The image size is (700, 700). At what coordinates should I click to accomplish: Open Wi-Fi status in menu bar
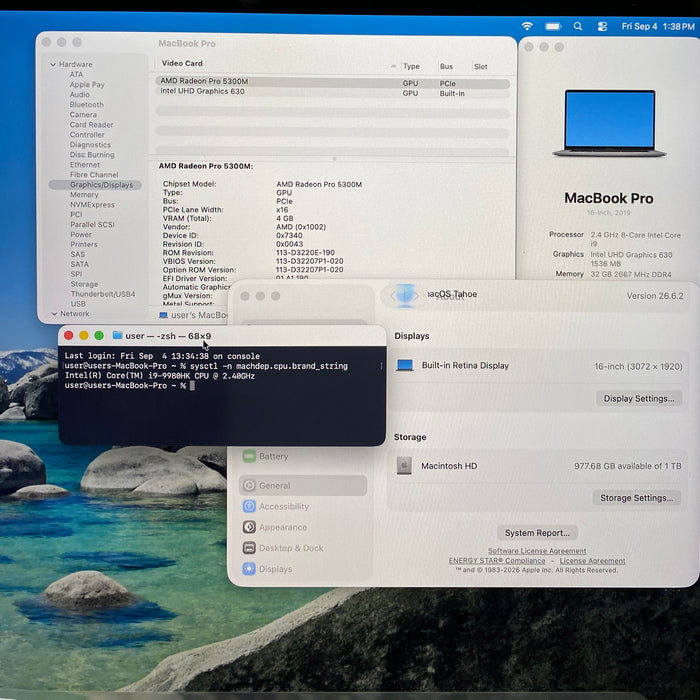click(527, 26)
